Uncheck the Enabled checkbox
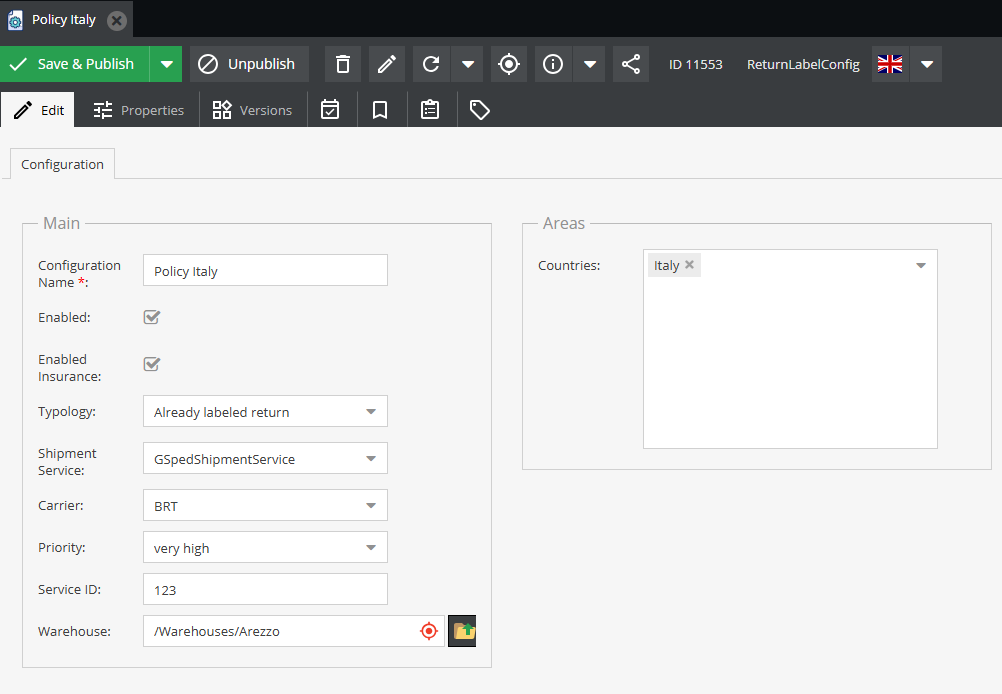Viewport: 1002px width, 694px height. pyautogui.click(x=151, y=317)
